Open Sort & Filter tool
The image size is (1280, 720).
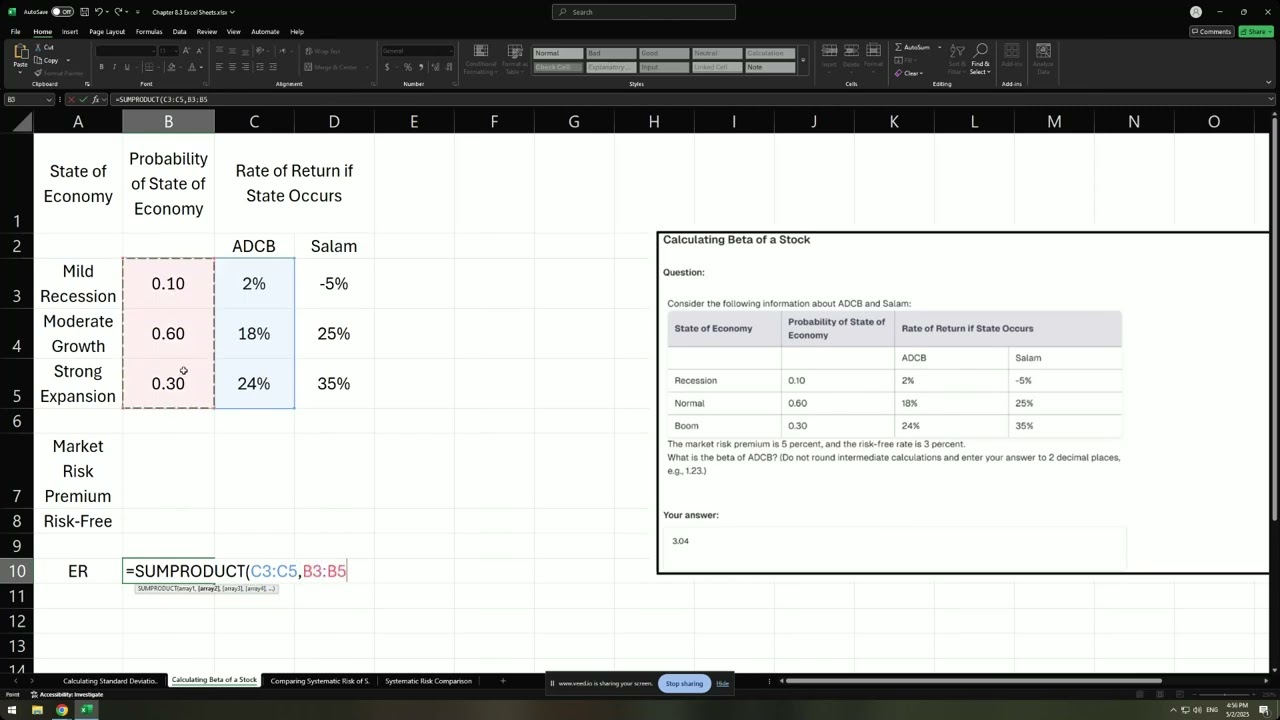tap(957, 59)
